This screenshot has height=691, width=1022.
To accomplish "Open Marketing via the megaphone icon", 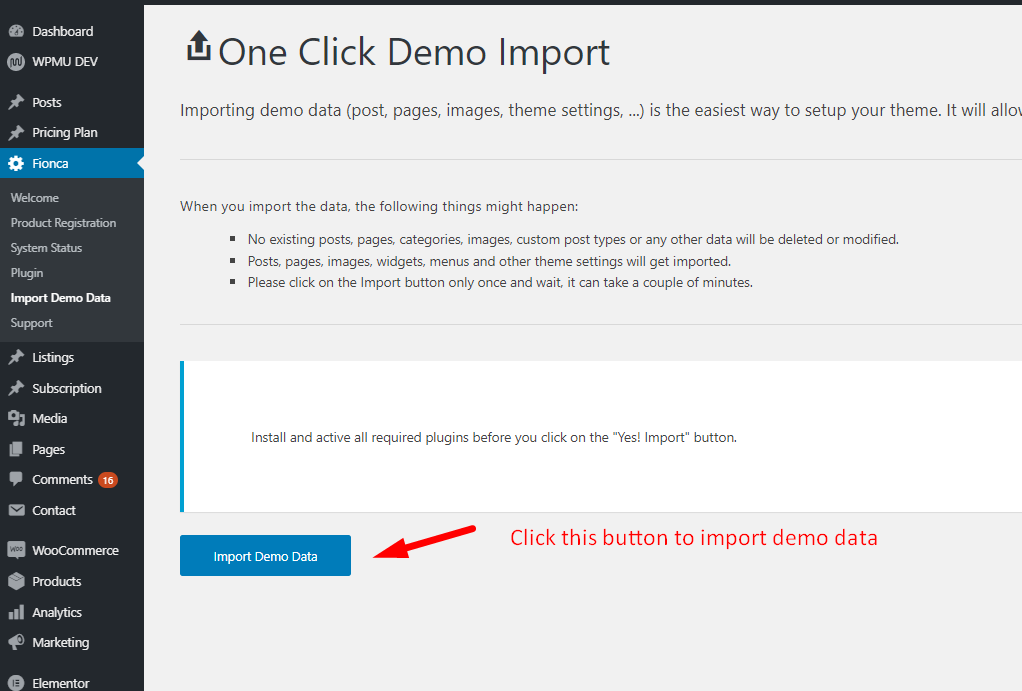I will 18,642.
